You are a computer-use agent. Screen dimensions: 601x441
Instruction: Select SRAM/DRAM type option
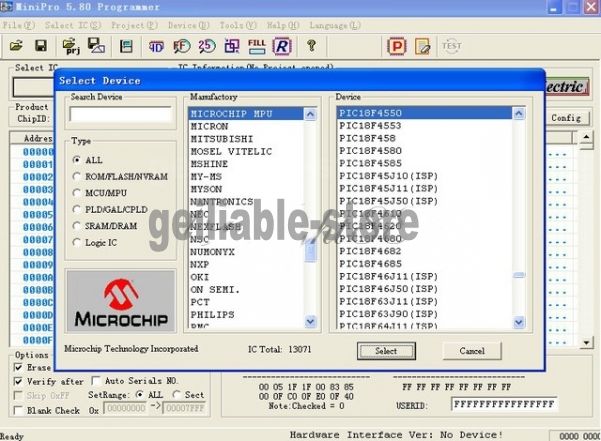tap(77, 226)
